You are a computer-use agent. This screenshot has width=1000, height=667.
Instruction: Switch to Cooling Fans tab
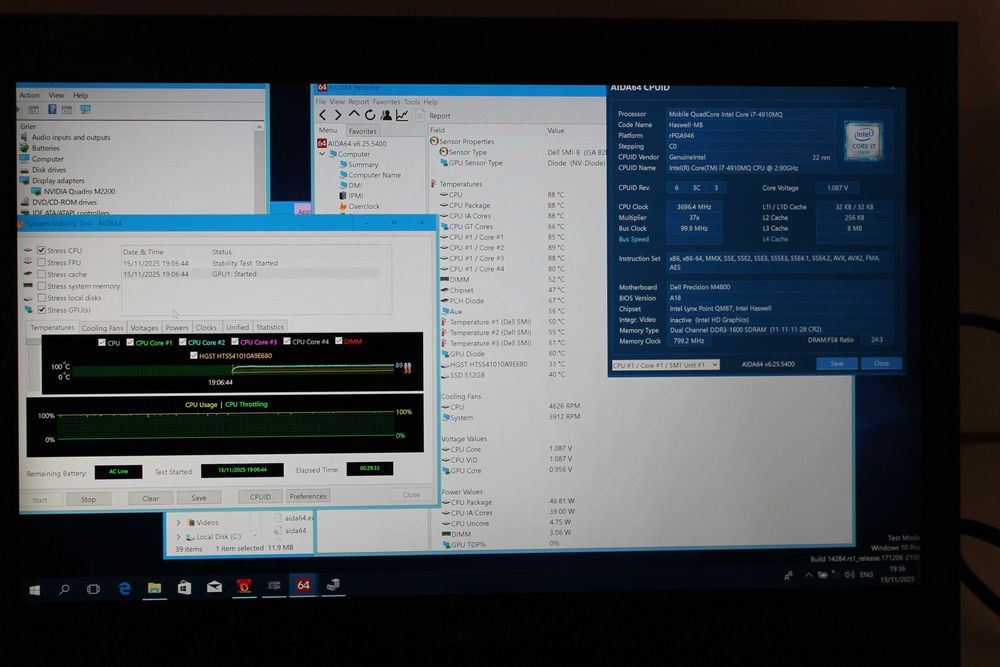[x=102, y=328]
